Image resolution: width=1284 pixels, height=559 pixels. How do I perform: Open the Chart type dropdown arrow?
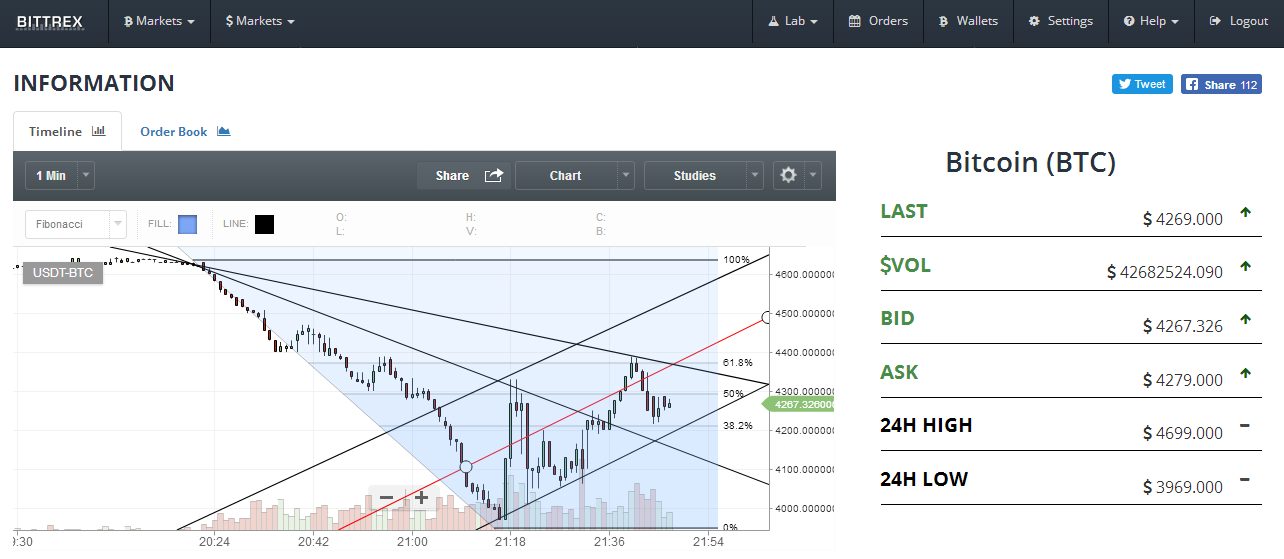coord(625,176)
